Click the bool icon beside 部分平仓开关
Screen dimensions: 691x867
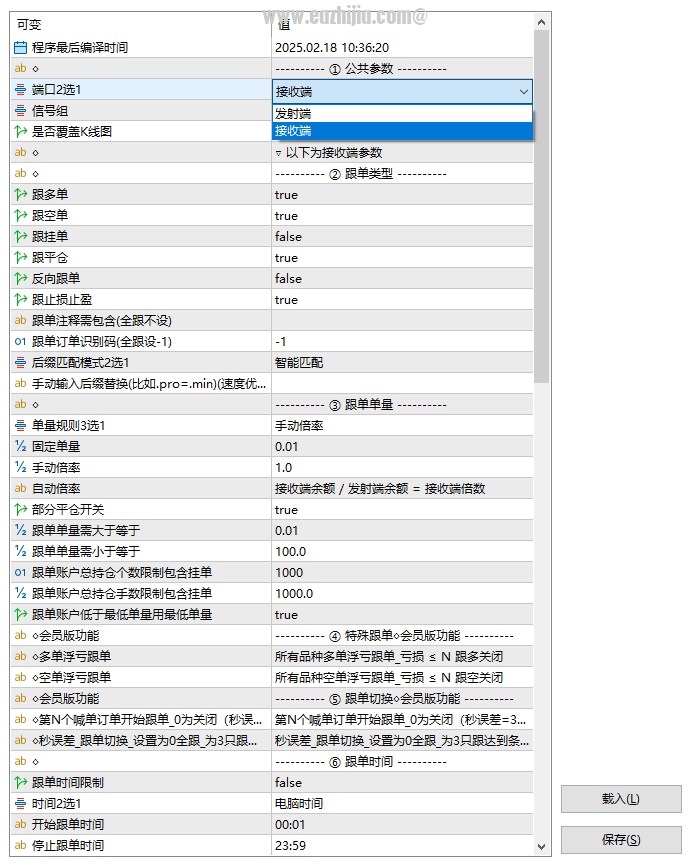click(x=20, y=509)
